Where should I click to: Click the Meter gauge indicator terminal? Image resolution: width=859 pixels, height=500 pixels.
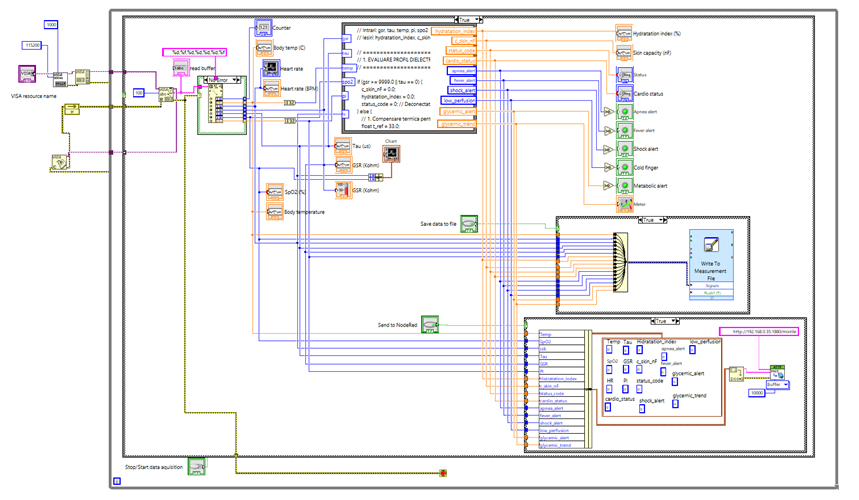pos(625,204)
